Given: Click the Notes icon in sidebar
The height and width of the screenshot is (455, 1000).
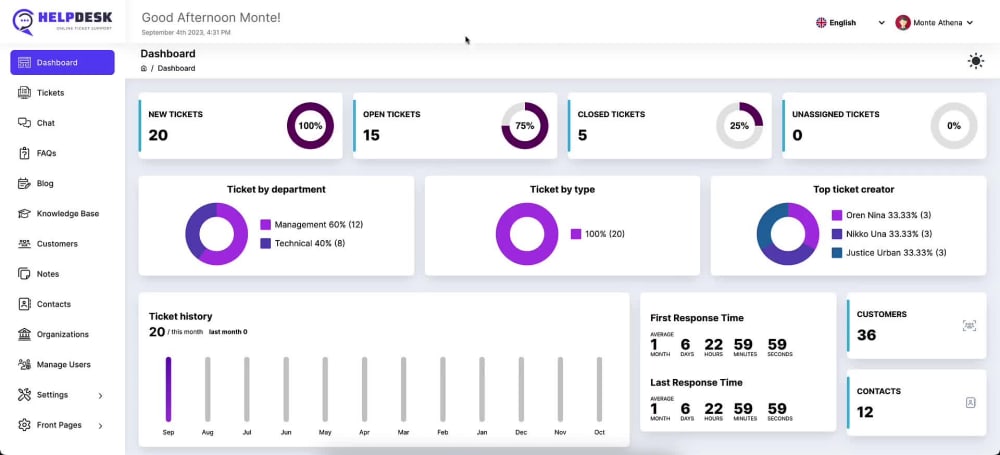Looking at the screenshot, I should point(24,274).
